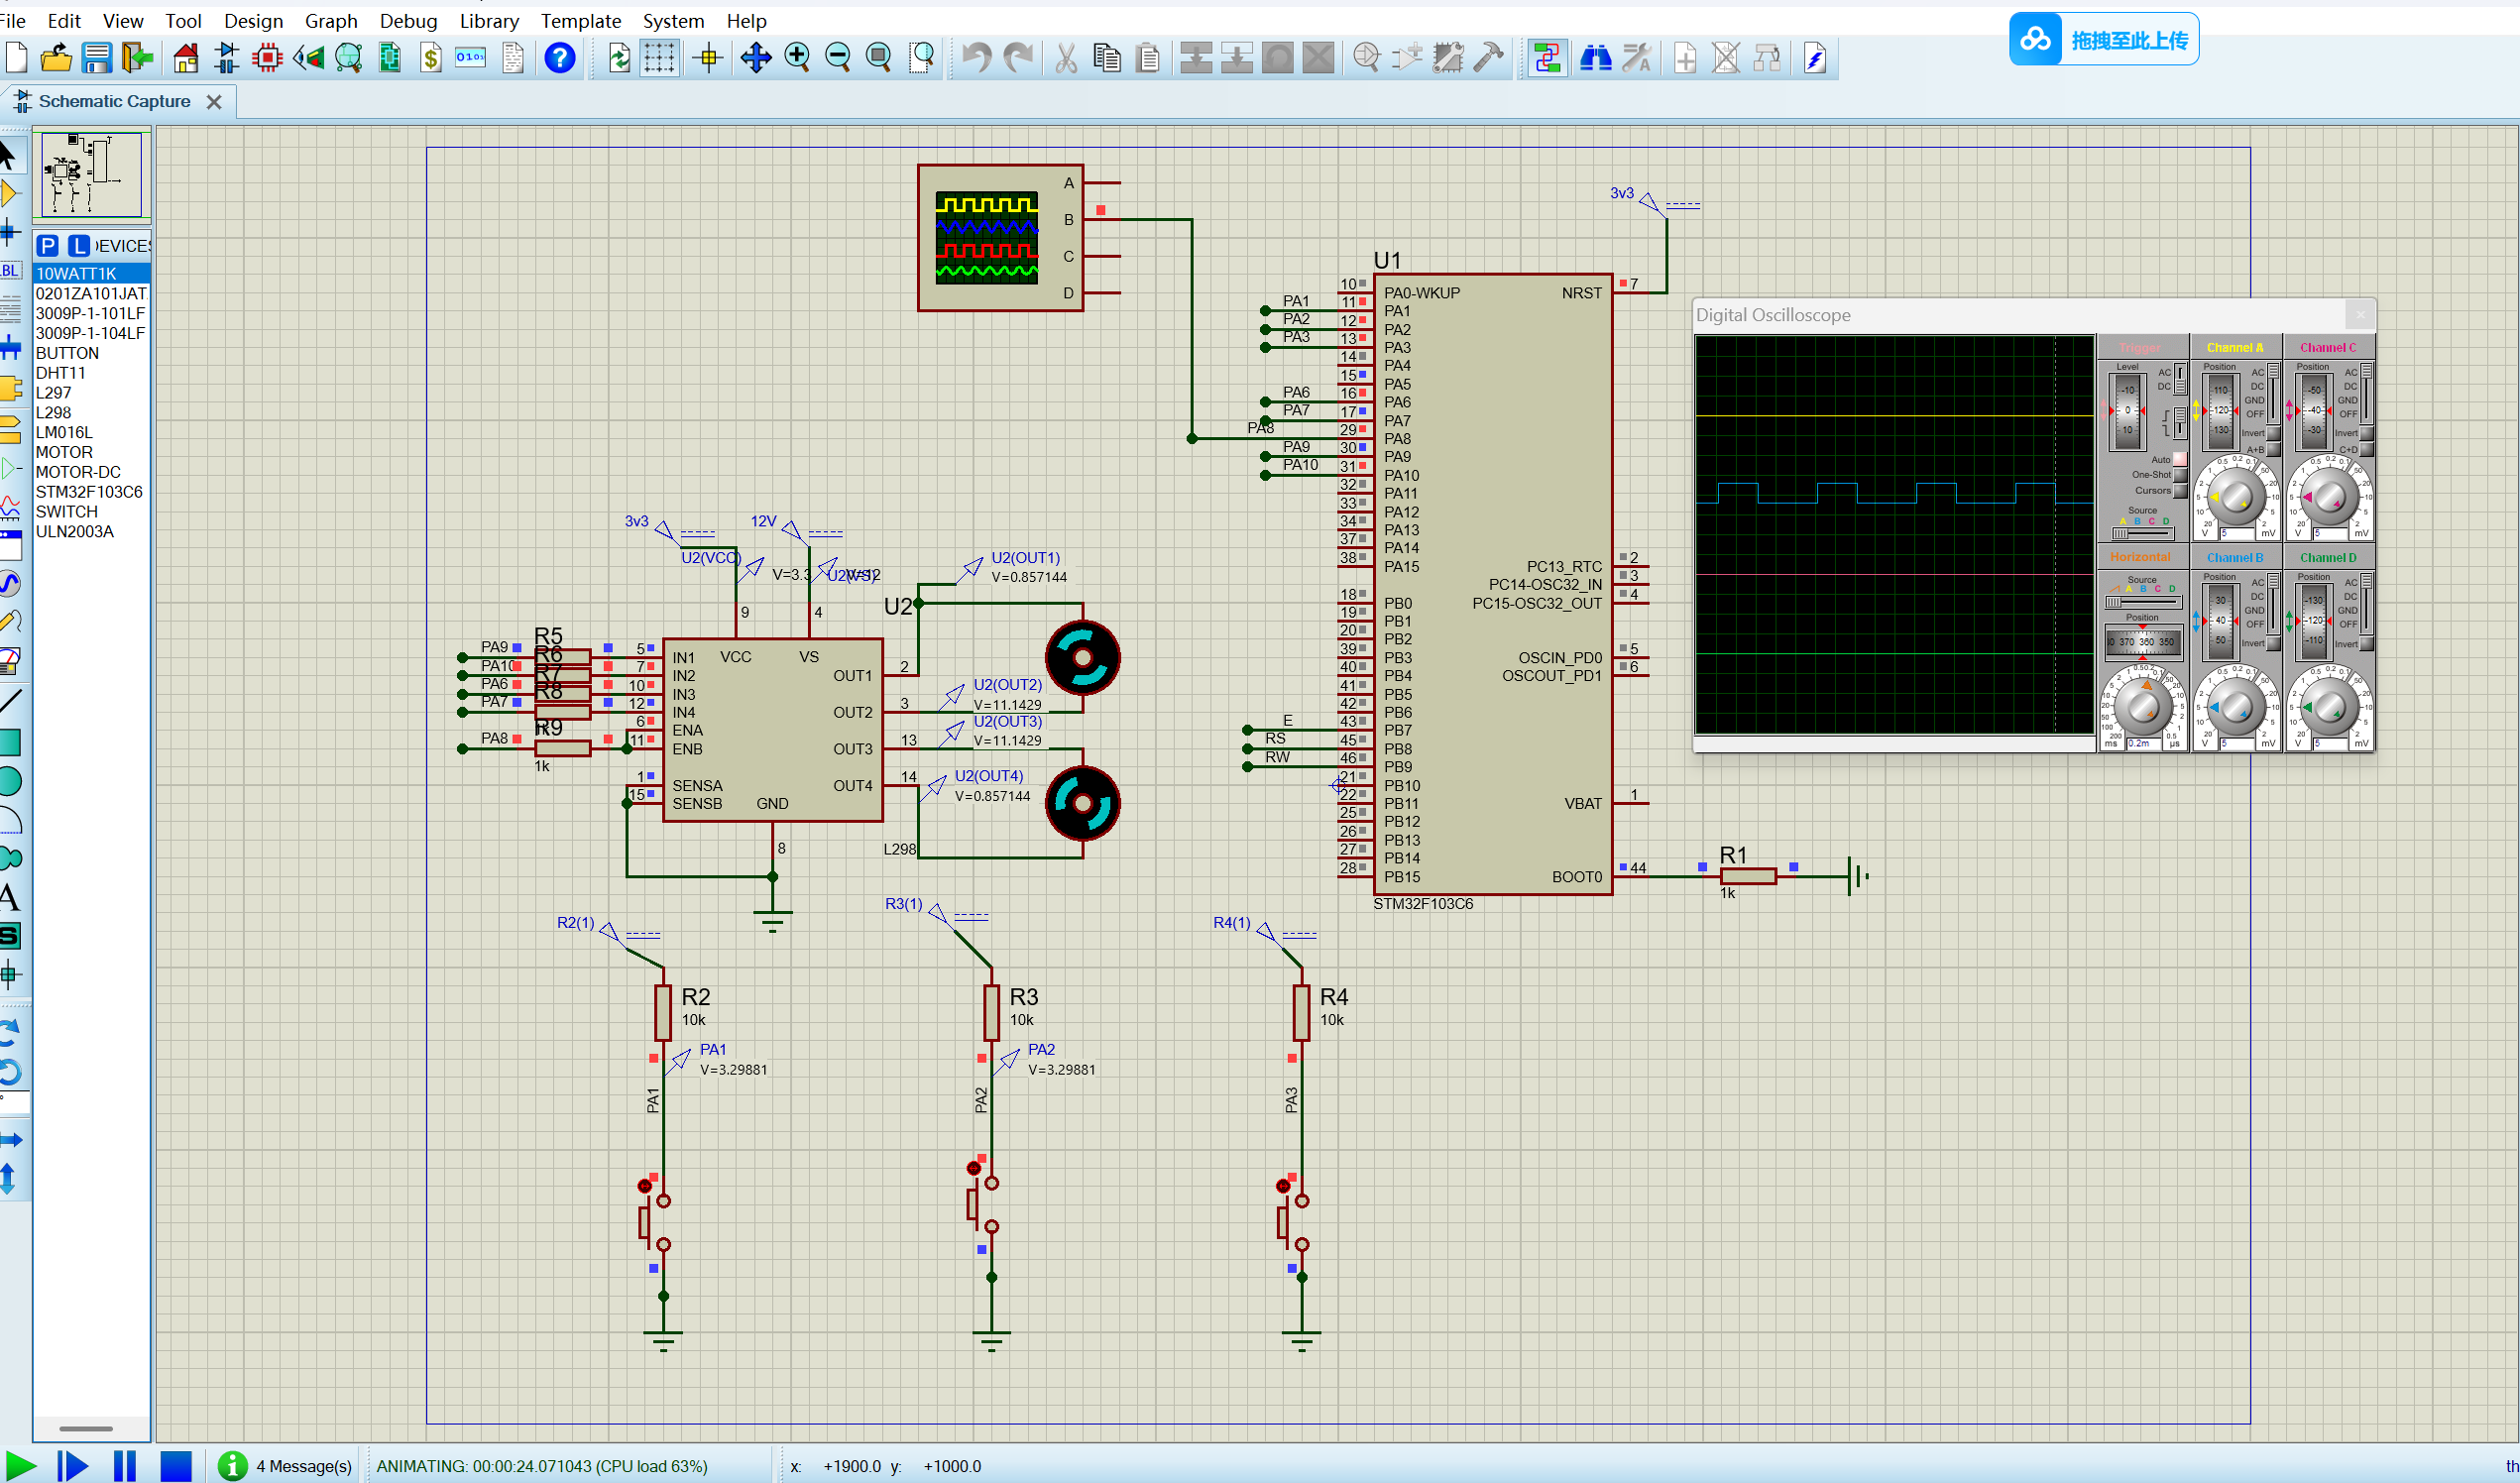This screenshot has width=2520, height=1483.
Task: Click the schematic overview thumbnail
Action: pyautogui.click(x=91, y=174)
